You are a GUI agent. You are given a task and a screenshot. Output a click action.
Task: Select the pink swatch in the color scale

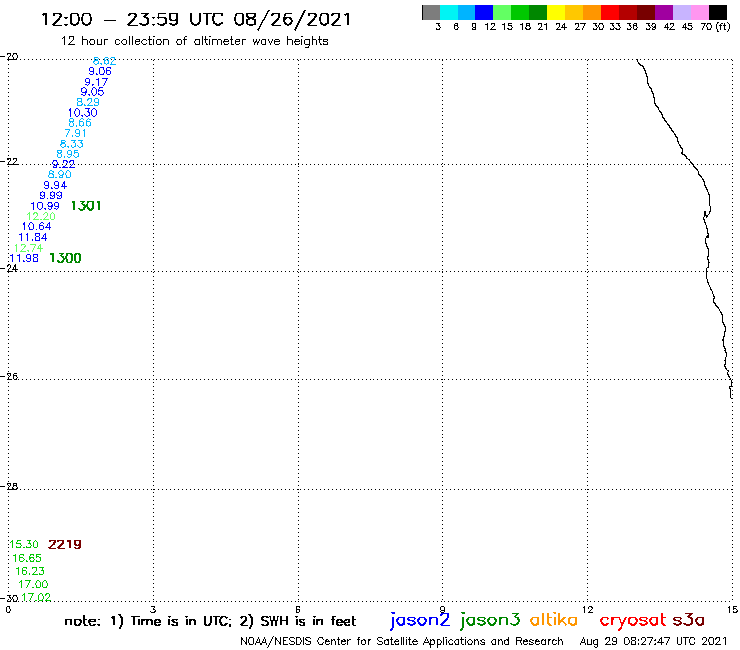coord(700,12)
